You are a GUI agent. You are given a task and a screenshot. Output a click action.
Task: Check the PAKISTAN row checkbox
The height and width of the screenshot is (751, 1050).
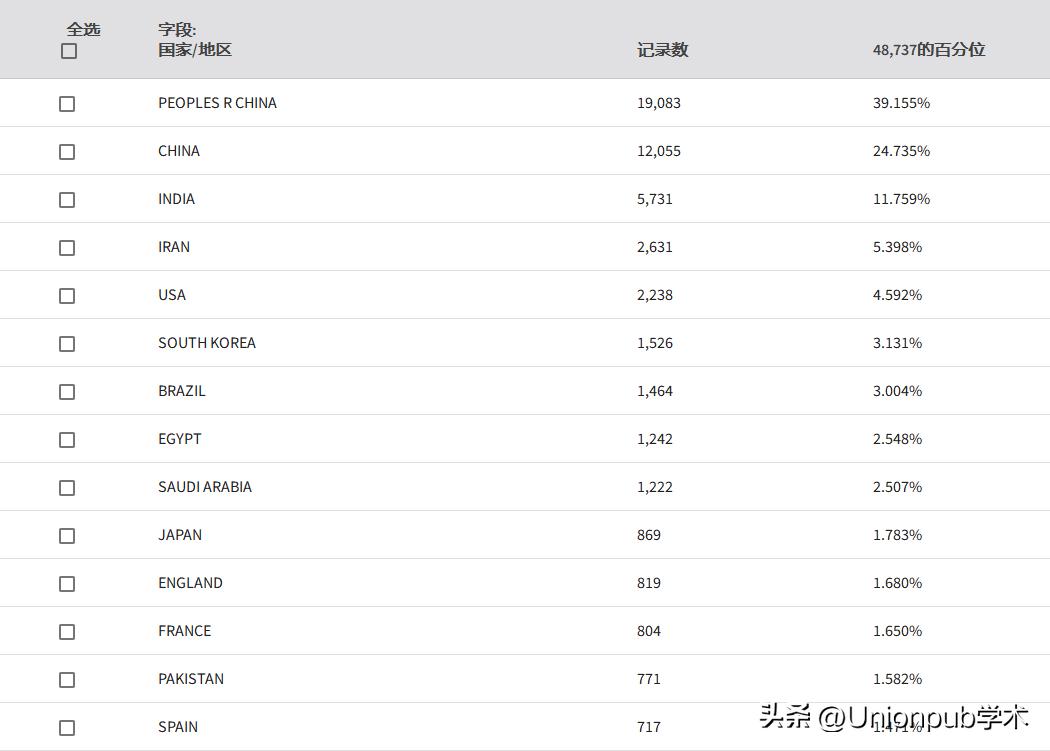(x=67, y=680)
